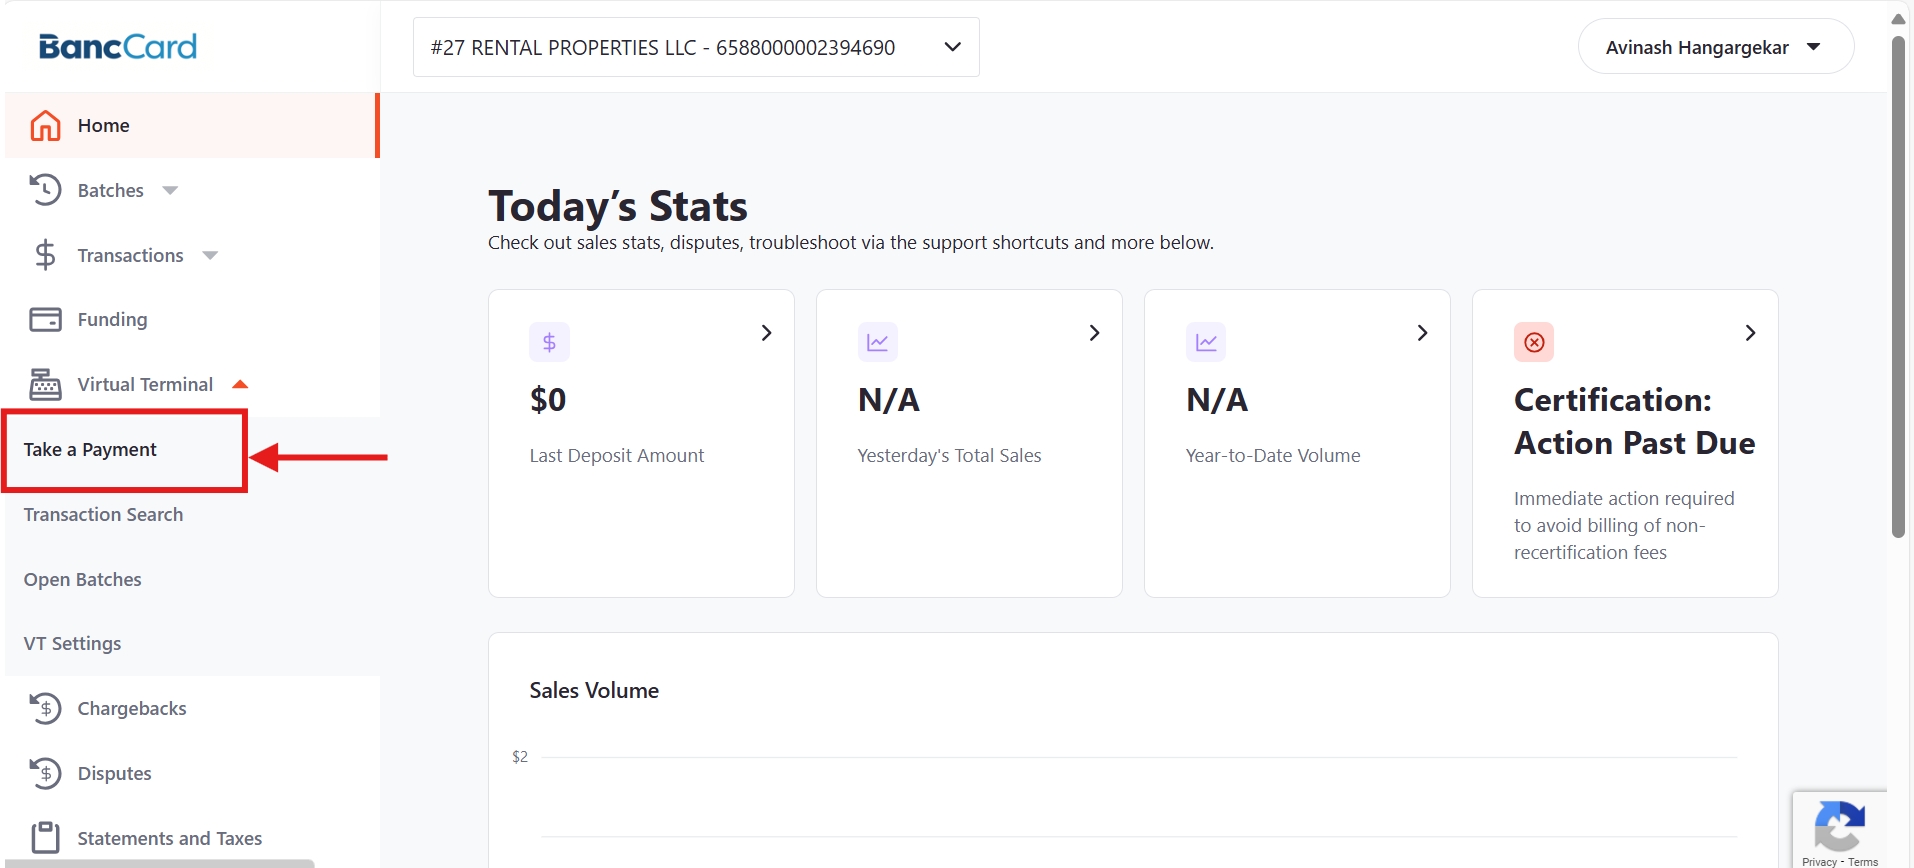Open Yesterday's Total Sales card arrow

[1094, 333]
